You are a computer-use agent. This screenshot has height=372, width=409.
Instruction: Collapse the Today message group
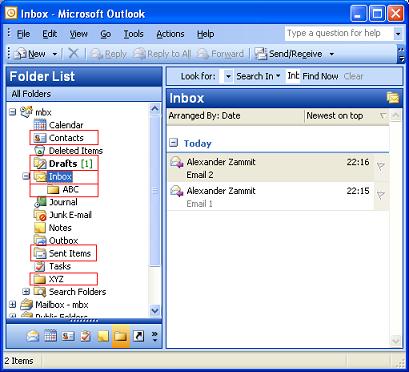point(173,143)
